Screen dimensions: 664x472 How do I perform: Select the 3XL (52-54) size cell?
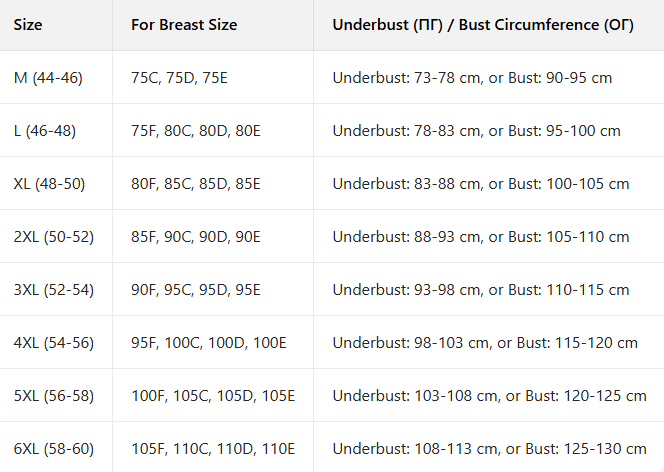pyautogui.click(x=53, y=290)
